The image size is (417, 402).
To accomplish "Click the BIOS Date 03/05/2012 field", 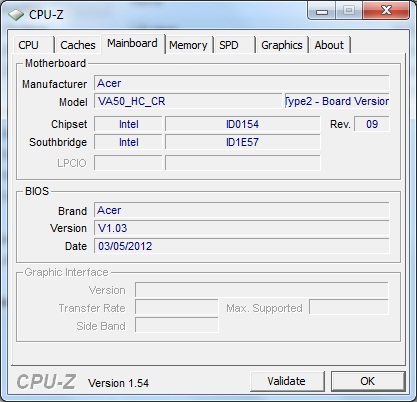I will tap(242, 246).
